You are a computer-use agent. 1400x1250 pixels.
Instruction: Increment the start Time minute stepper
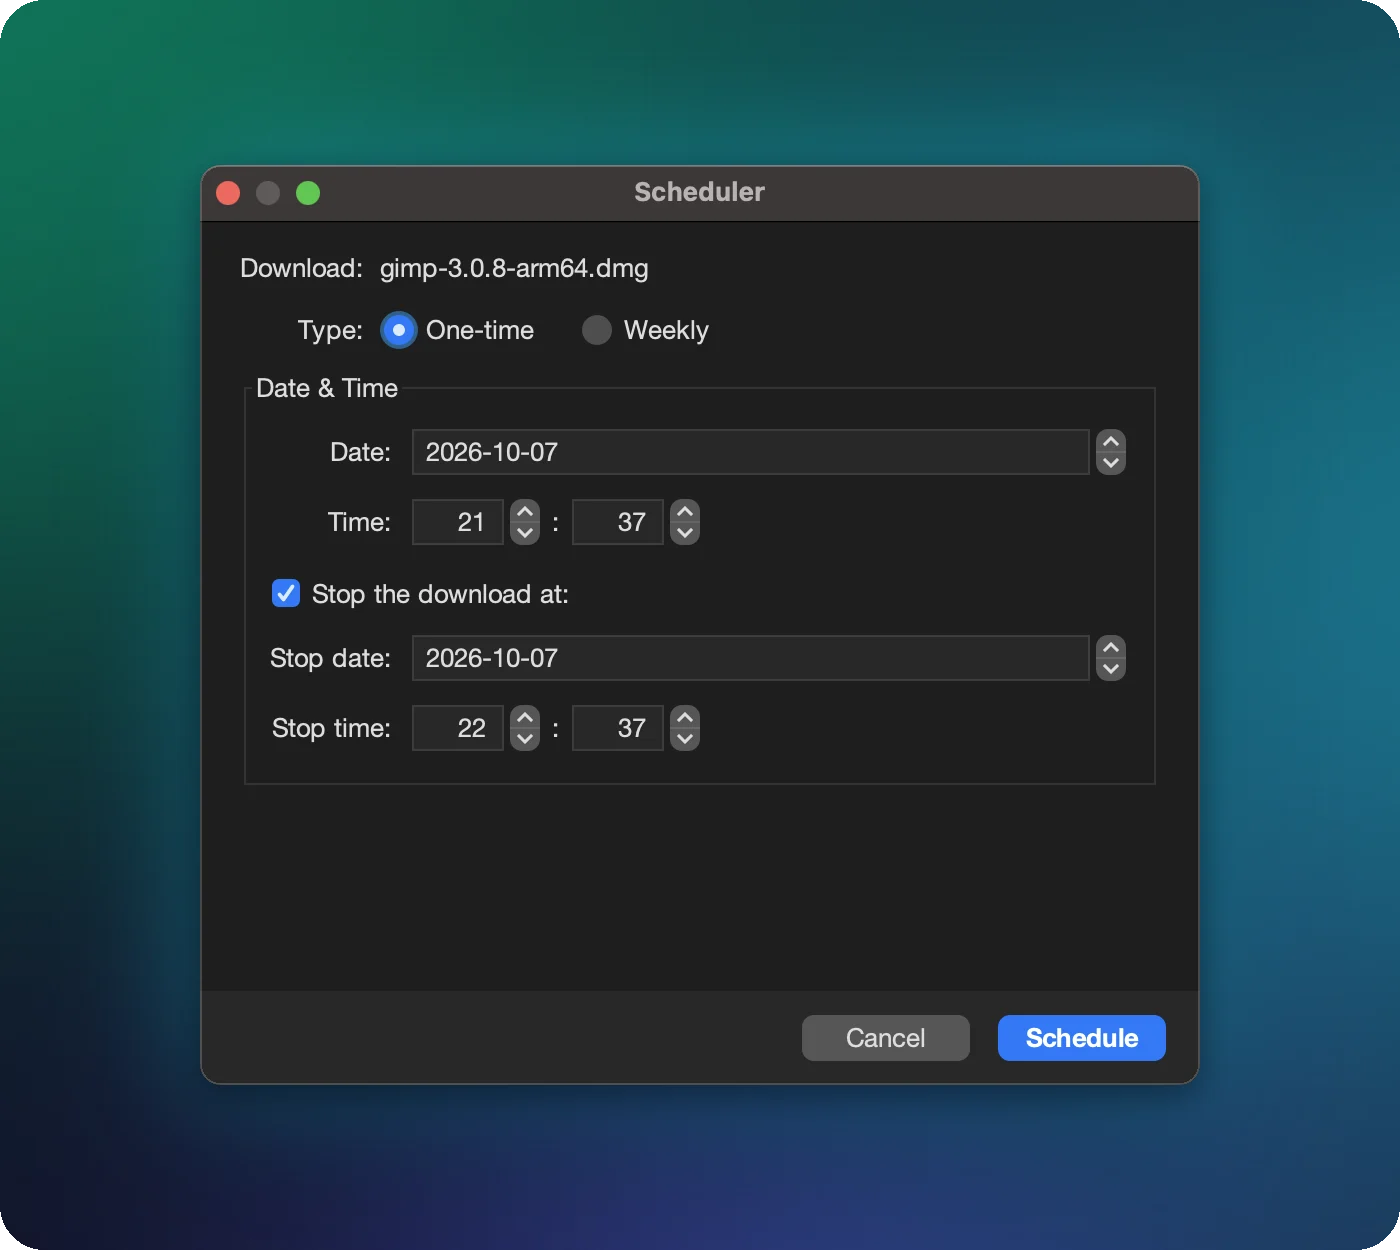tap(685, 511)
